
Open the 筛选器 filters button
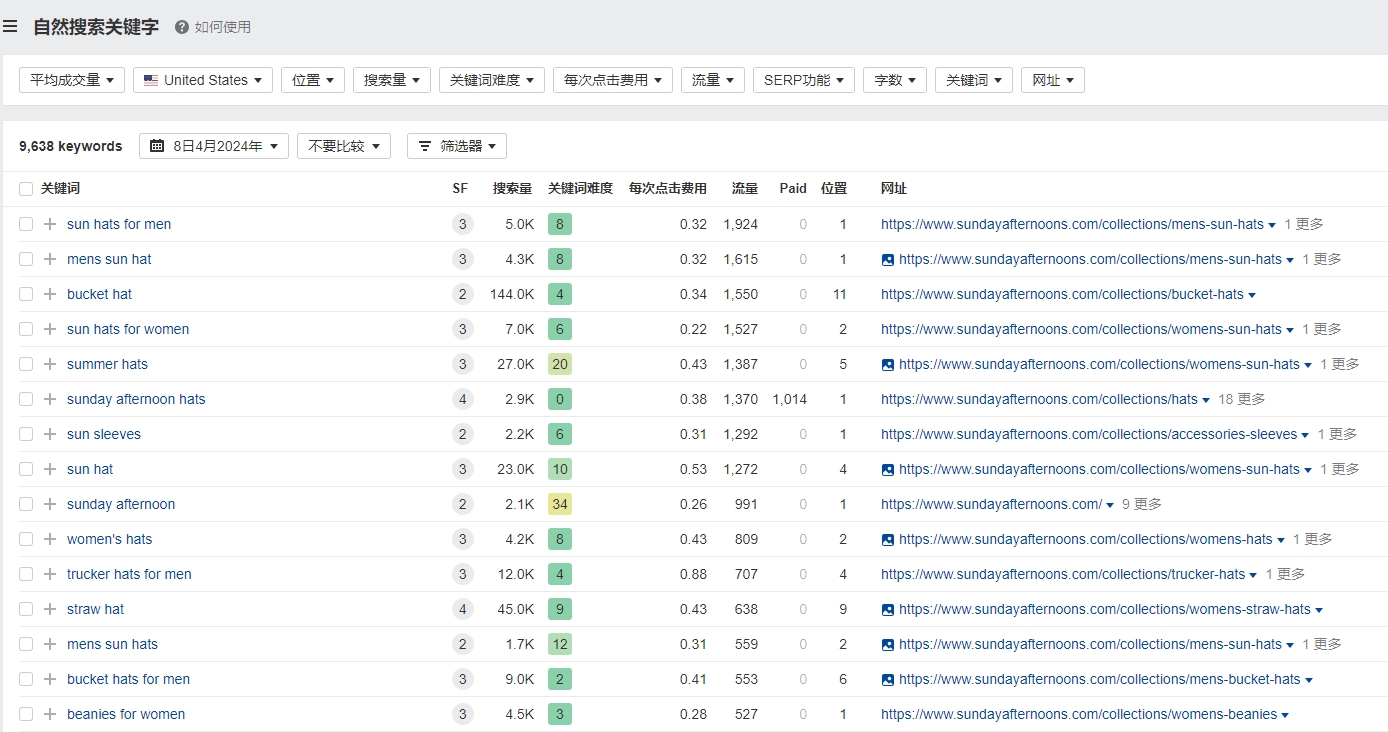(457, 146)
